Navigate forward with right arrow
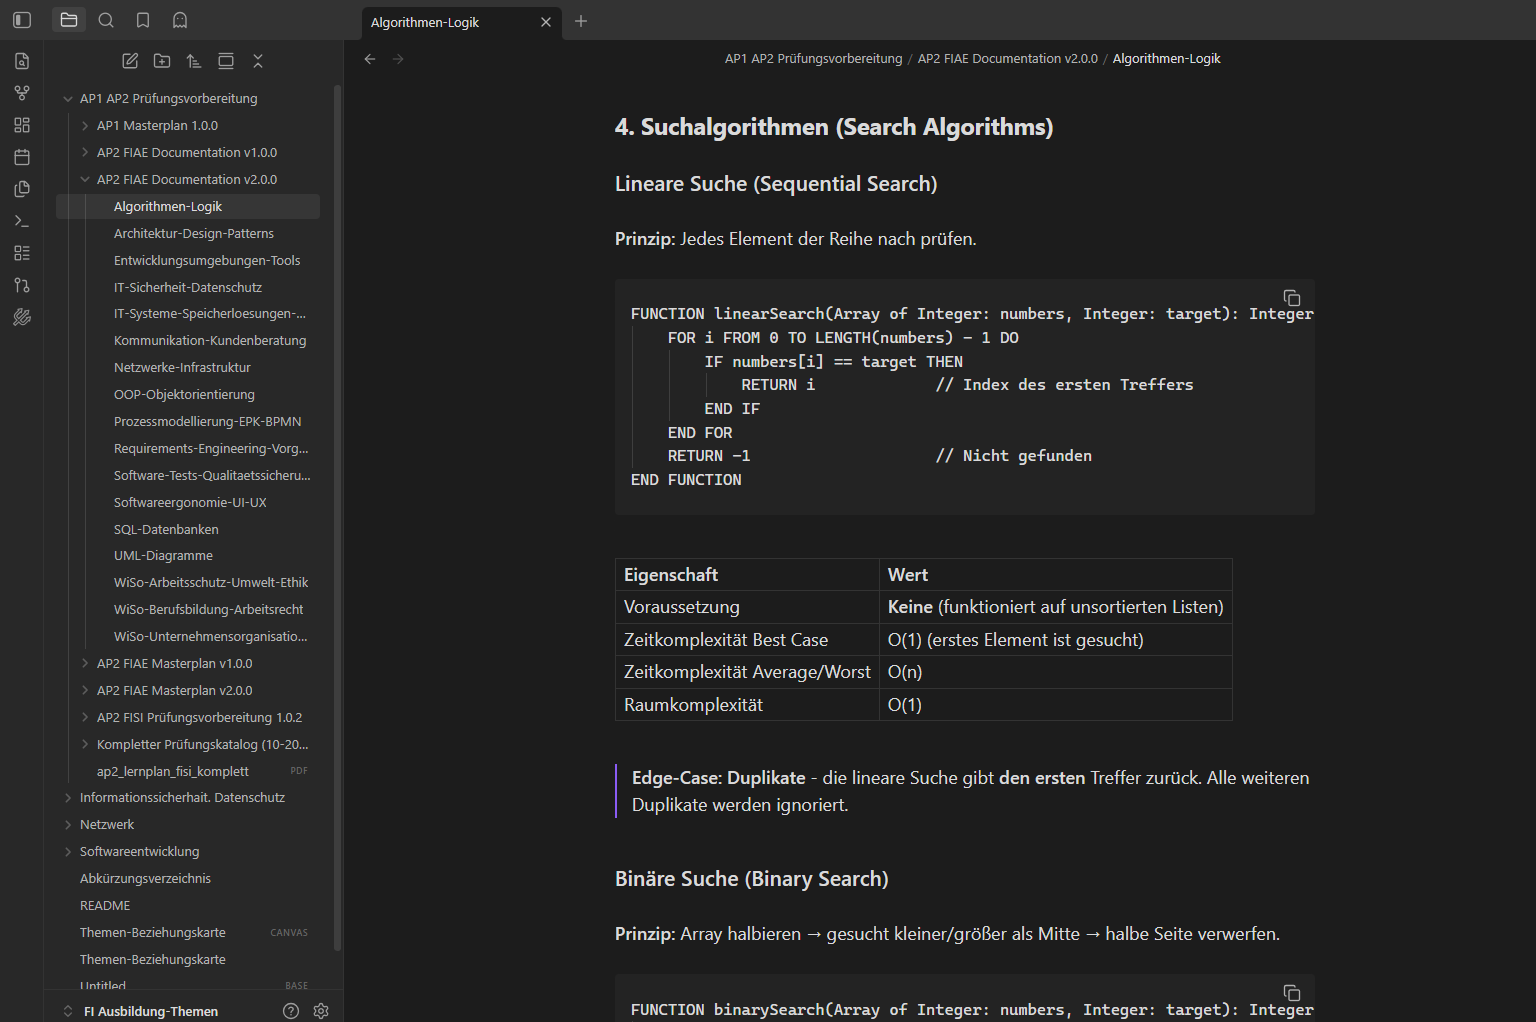This screenshot has width=1536, height=1022. (x=398, y=59)
